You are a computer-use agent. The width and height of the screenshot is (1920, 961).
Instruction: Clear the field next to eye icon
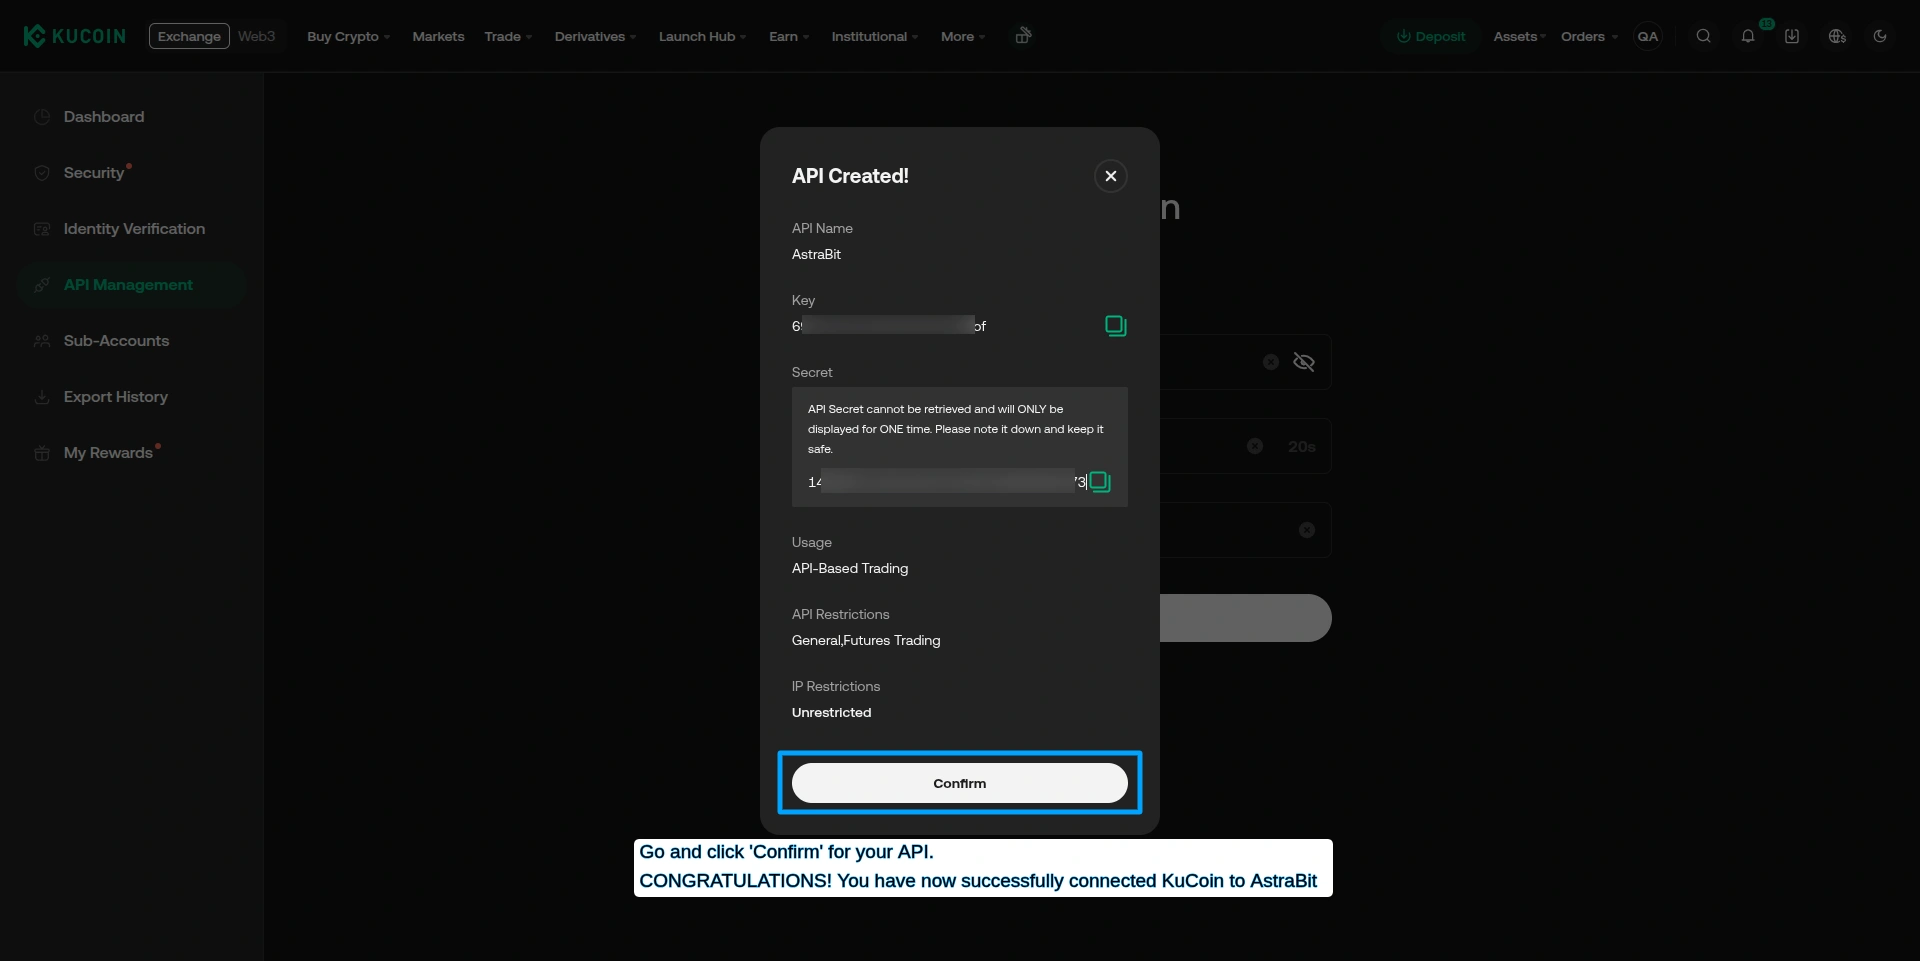click(1271, 362)
